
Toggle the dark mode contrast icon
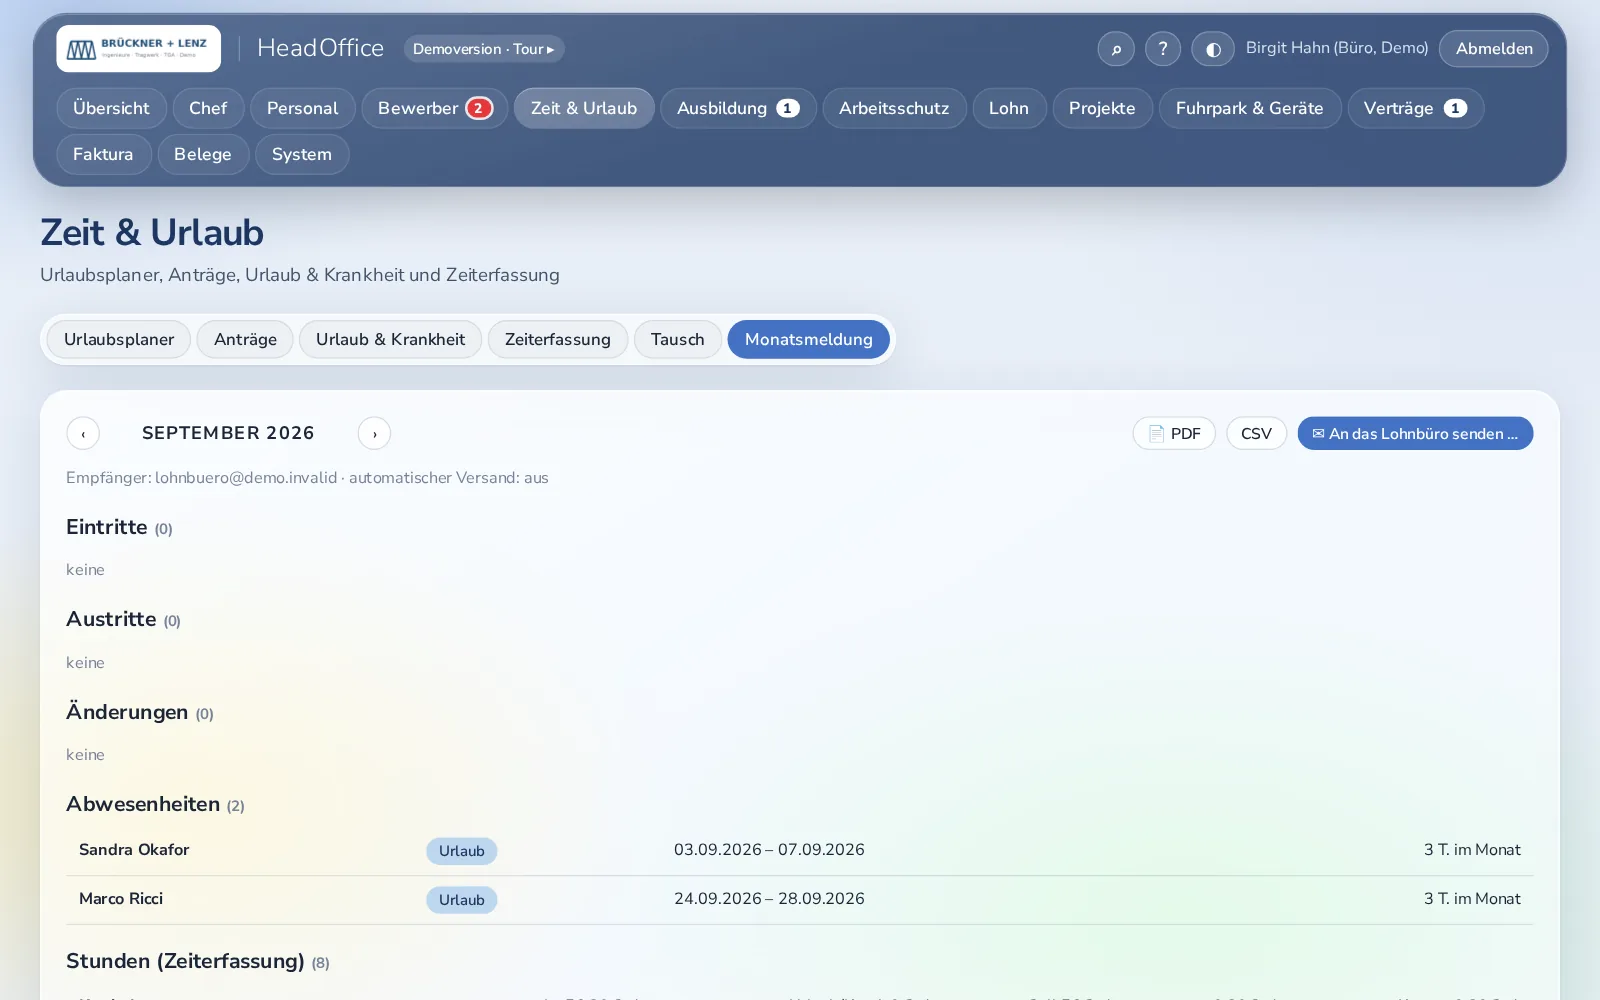1213,49
